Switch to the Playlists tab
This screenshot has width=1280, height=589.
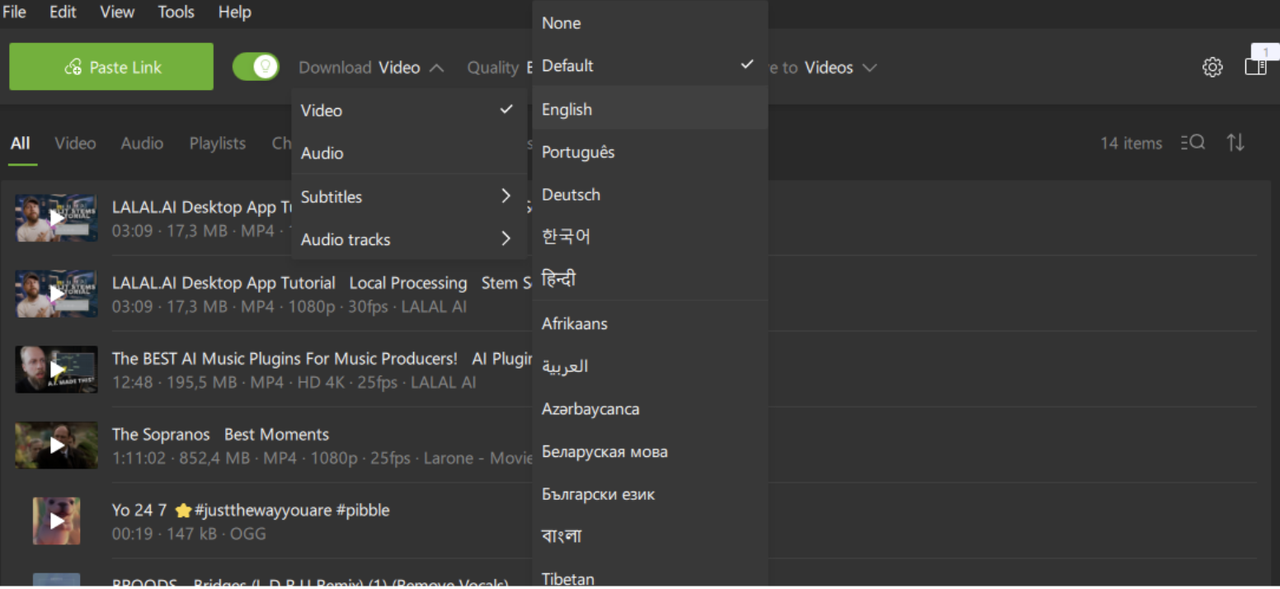coord(217,143)
